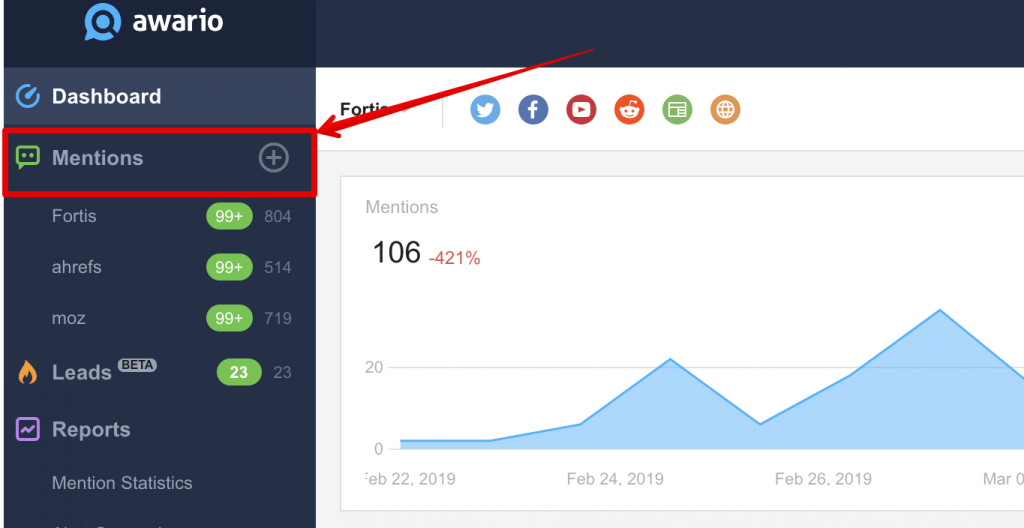Select the News/Blogs source filter icon

tap(677, 110)
